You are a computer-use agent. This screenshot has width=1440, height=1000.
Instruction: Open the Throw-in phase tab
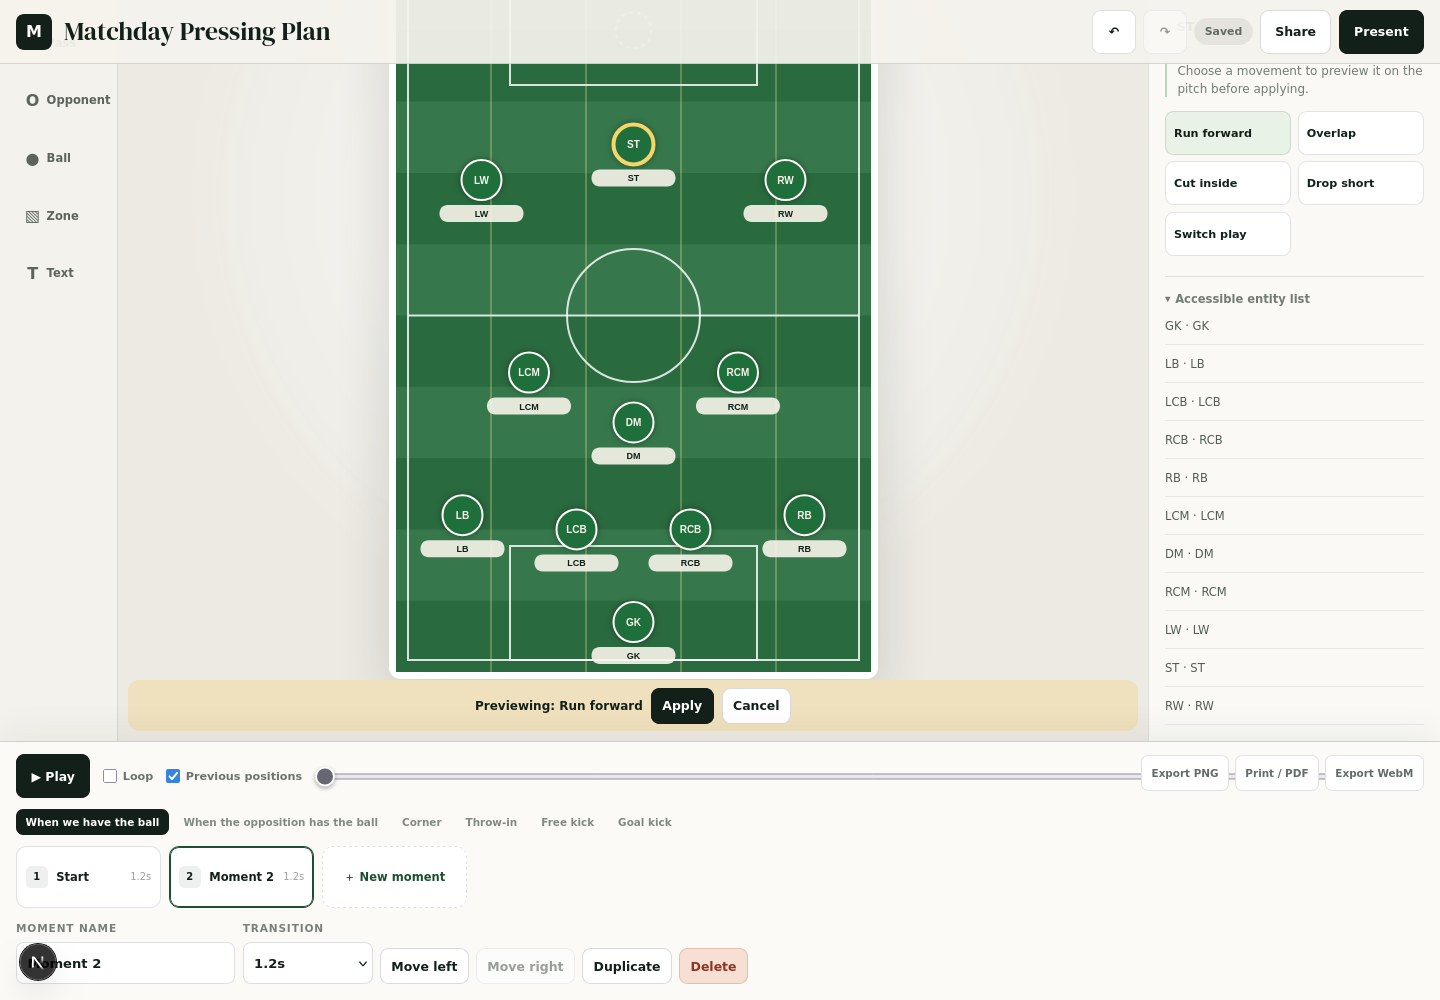click(491, 822)
